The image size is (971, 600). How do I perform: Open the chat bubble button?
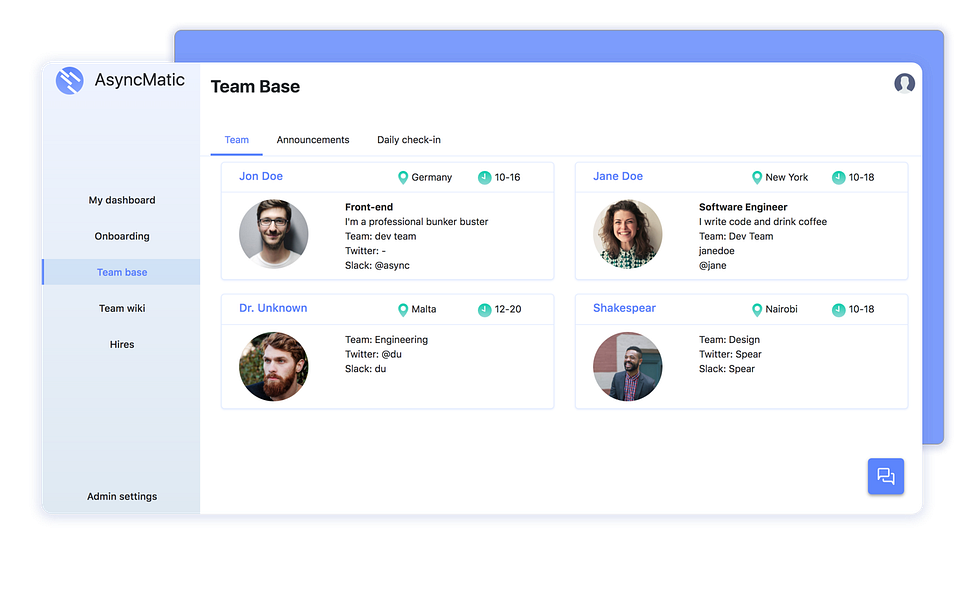point(886,476)
